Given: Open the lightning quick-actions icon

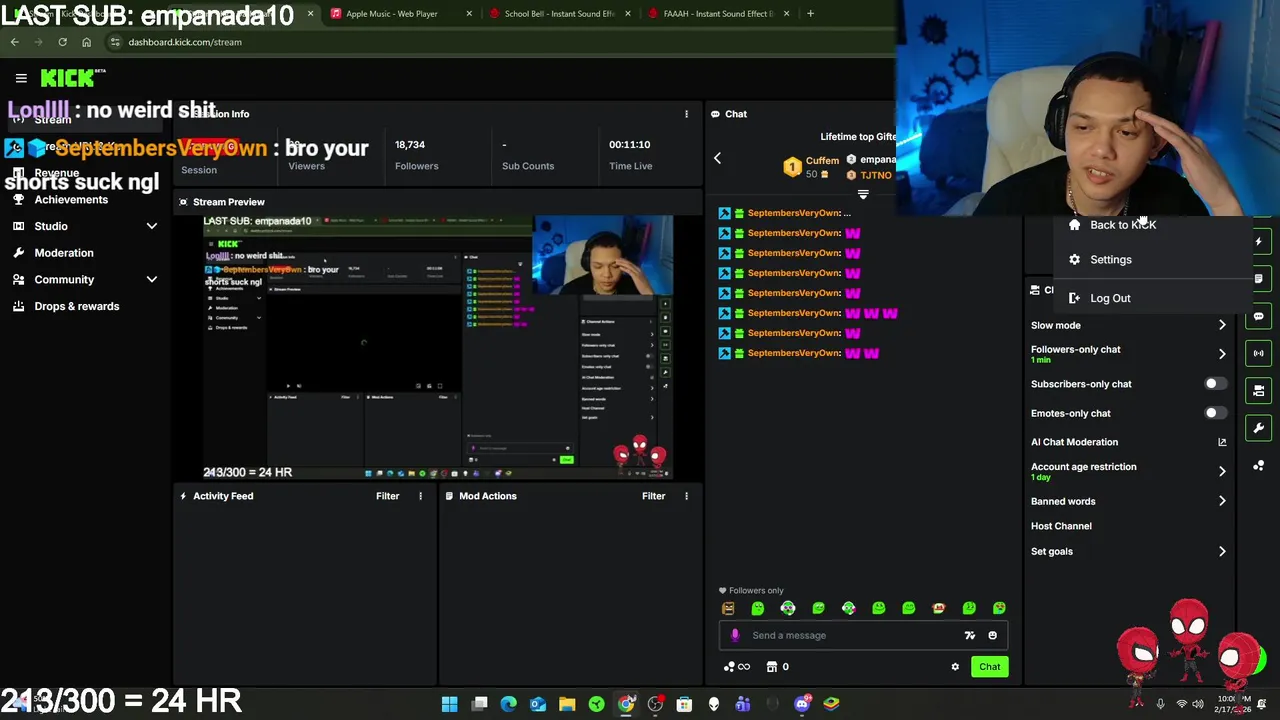Looking at the screenshot, I should tap(1259, 241).
